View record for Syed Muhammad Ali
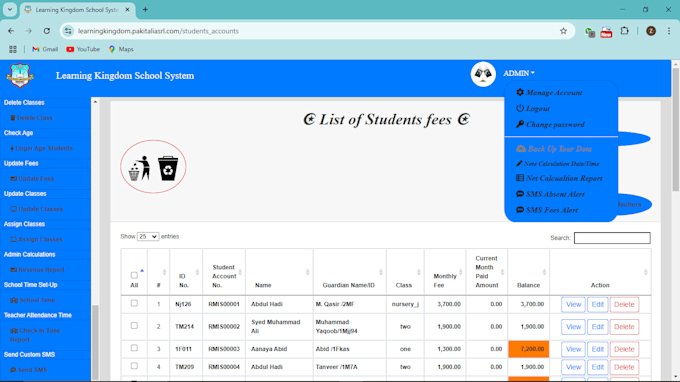 [573, 327]
